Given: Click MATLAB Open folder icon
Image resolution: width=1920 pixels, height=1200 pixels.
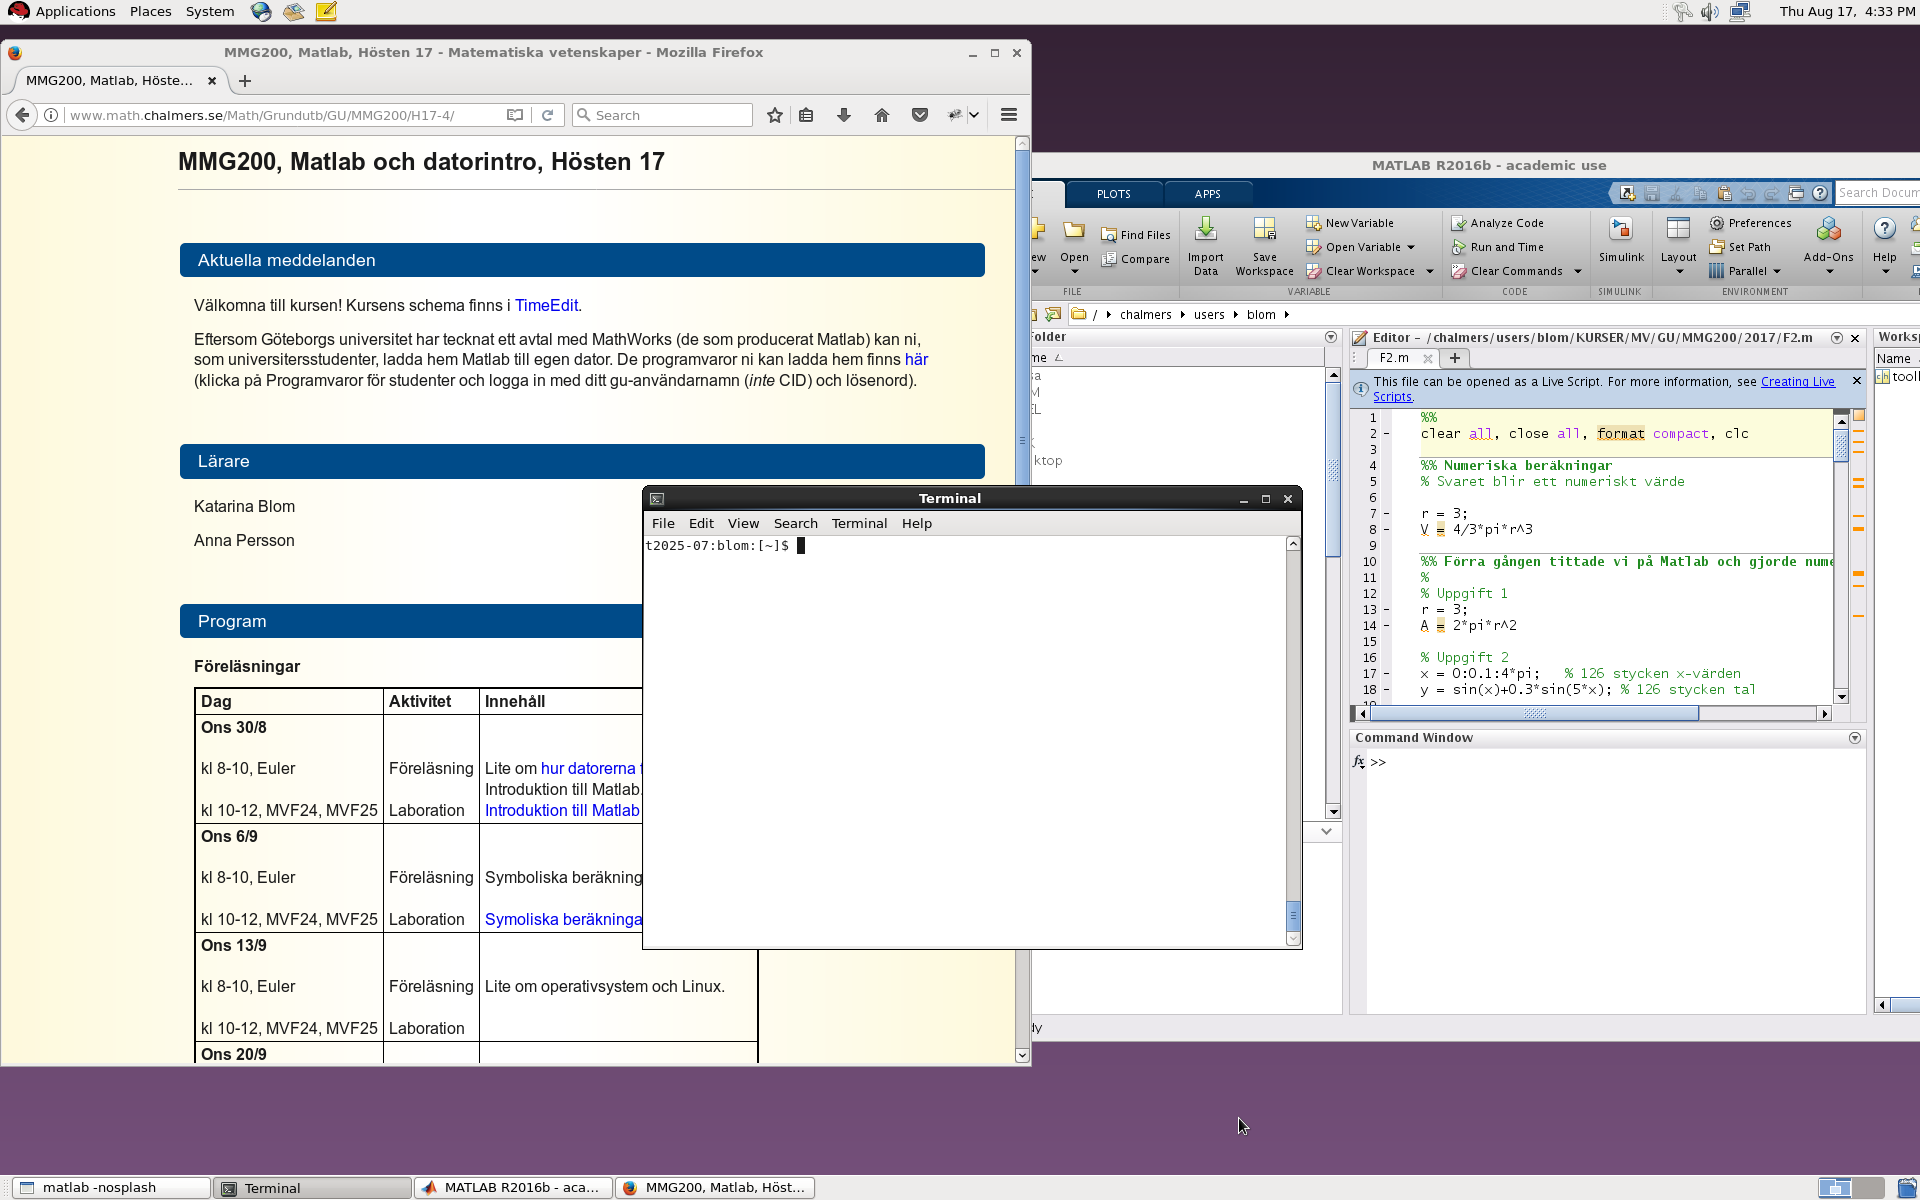Looking at the screenshot, I should coord(1074,230).
